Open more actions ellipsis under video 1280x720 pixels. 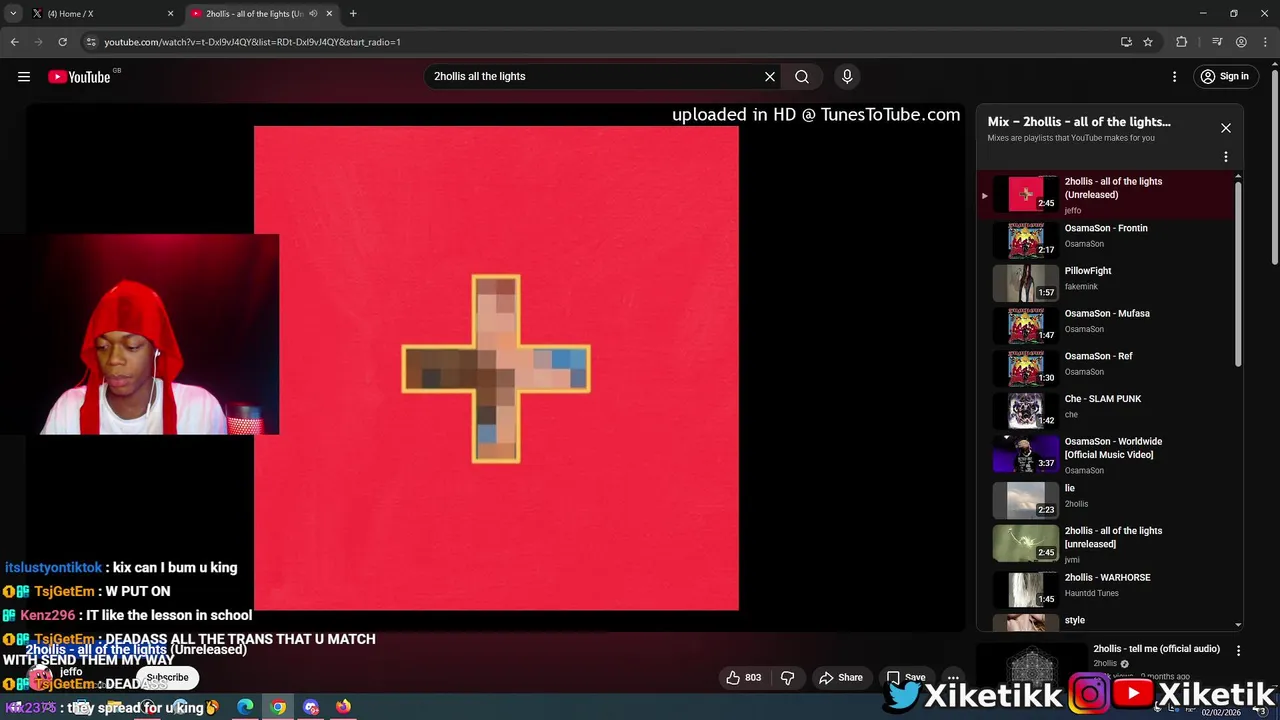(x=954, y=677)
